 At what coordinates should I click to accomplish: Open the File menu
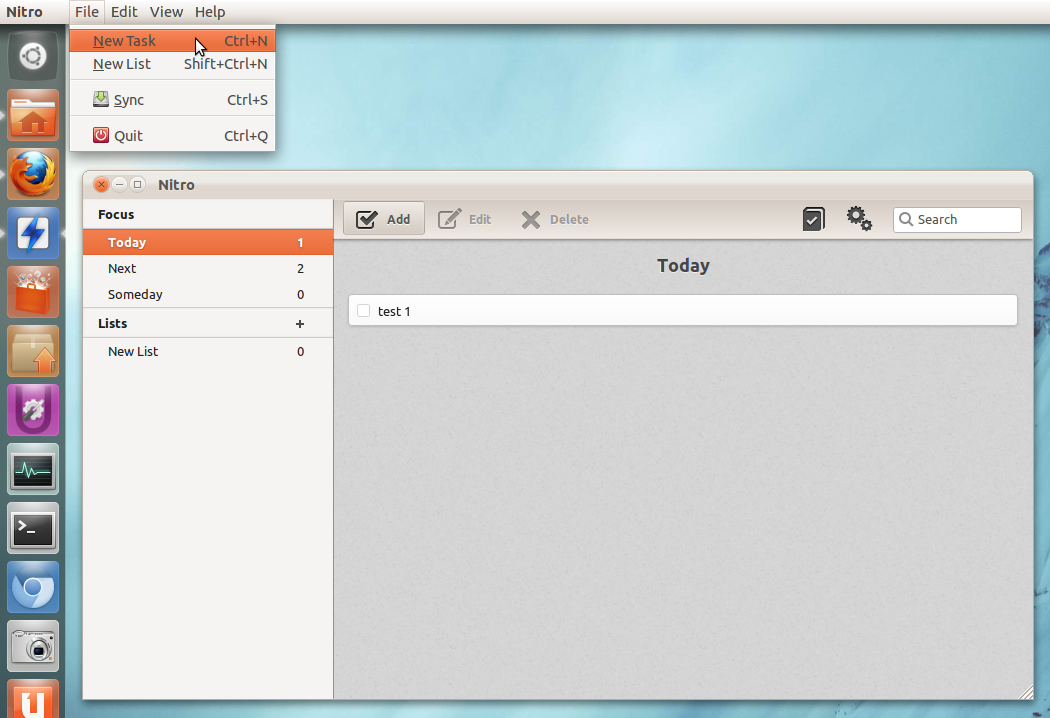[x=87, y=12]
